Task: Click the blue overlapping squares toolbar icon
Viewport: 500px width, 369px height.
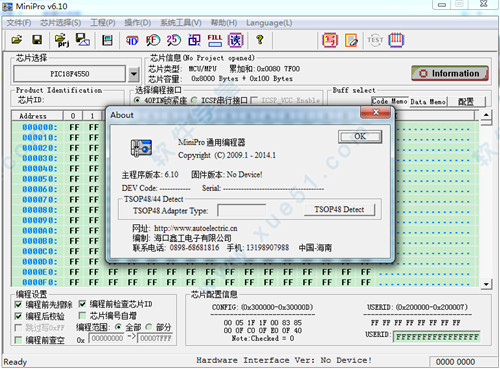Action: point(194,40)
